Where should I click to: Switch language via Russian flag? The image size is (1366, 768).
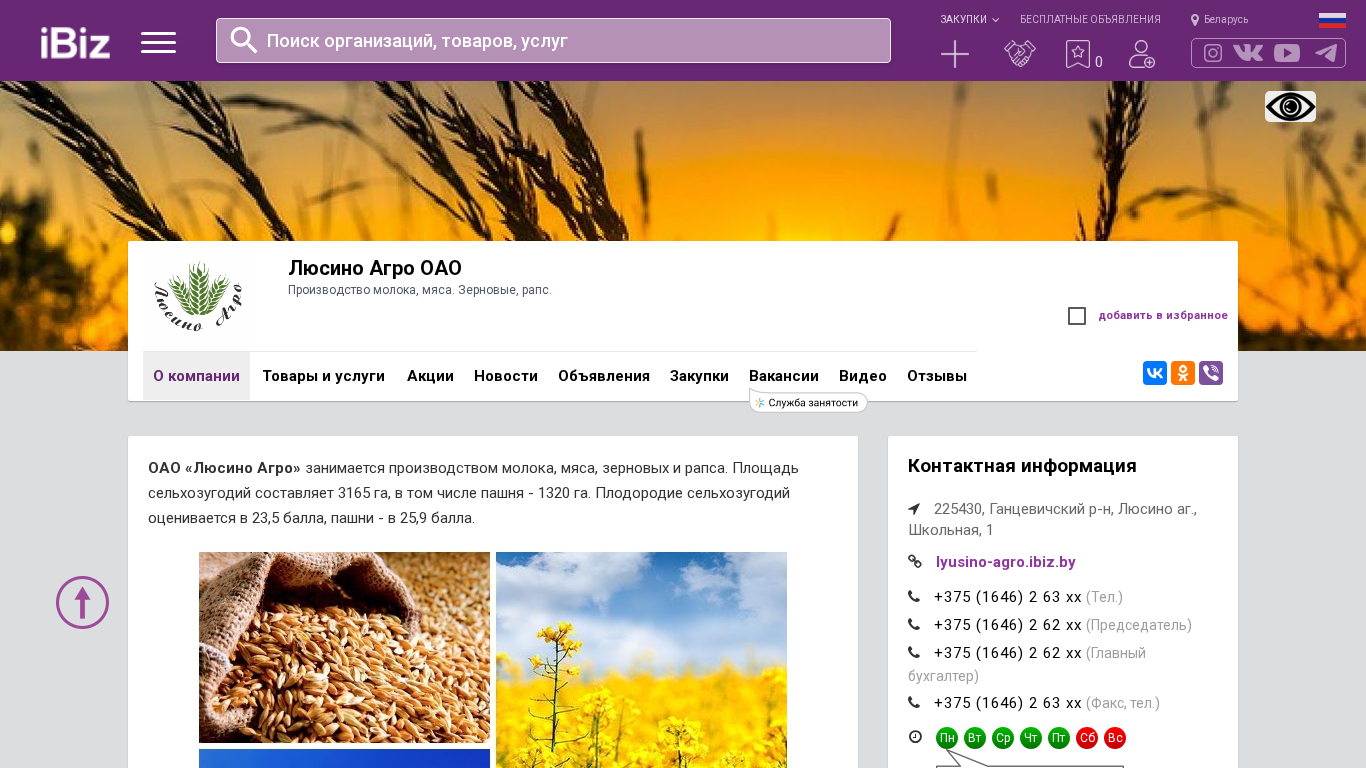1332,20
